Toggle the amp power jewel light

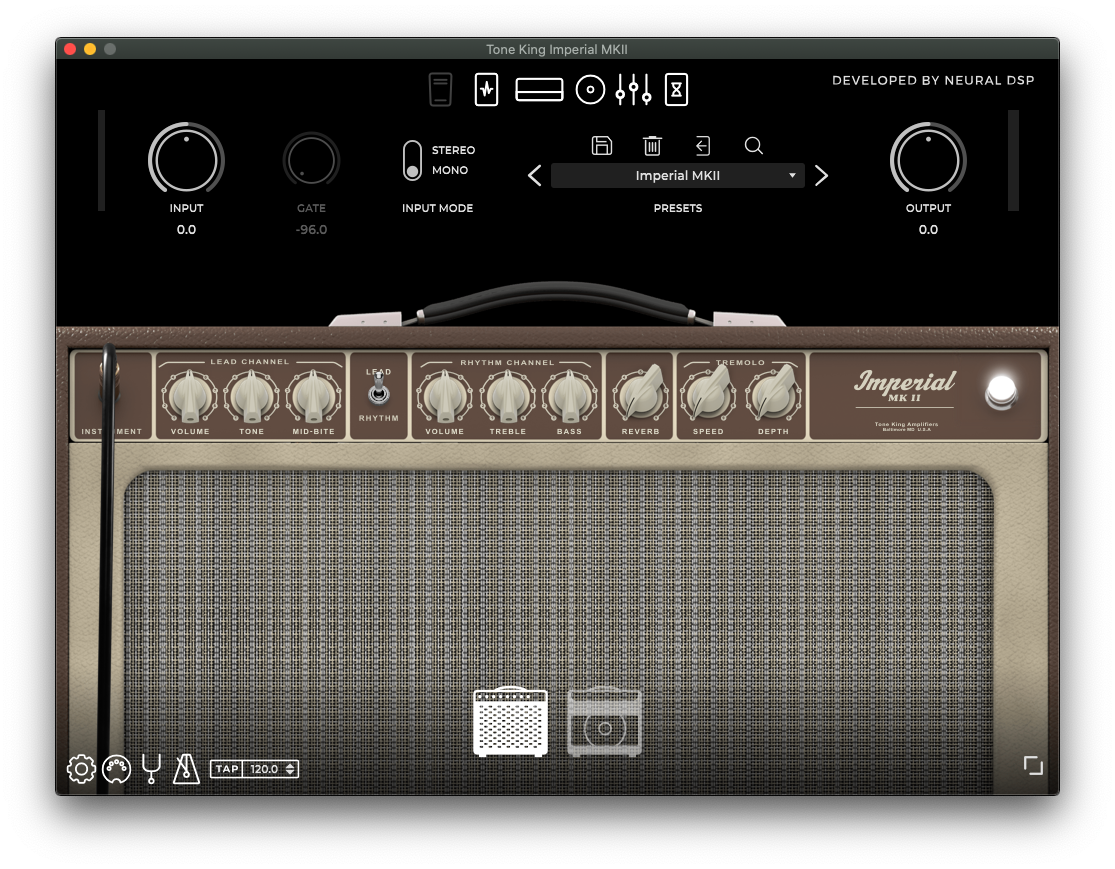[1000, 392]
